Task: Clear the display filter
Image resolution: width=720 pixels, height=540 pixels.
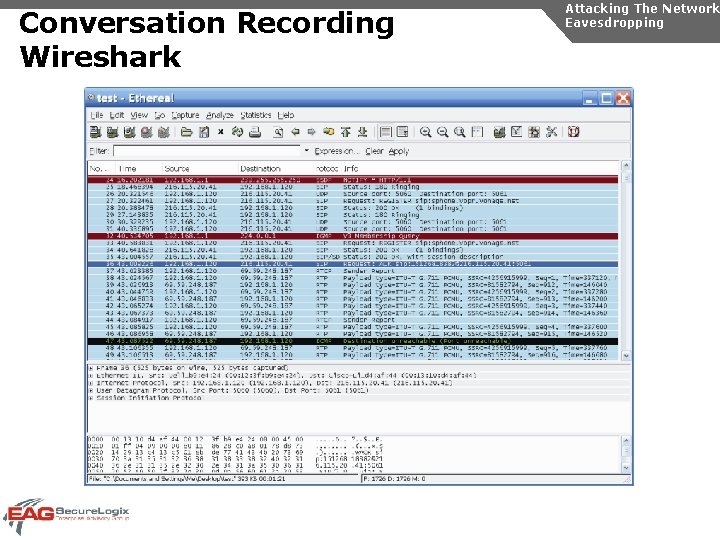Action: 374,151
